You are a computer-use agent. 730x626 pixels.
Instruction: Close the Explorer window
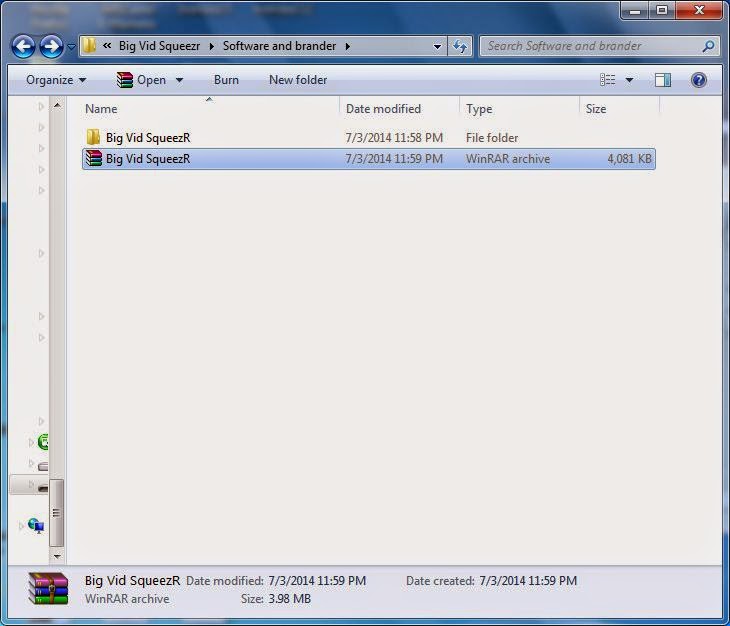(x=699, y=10)
